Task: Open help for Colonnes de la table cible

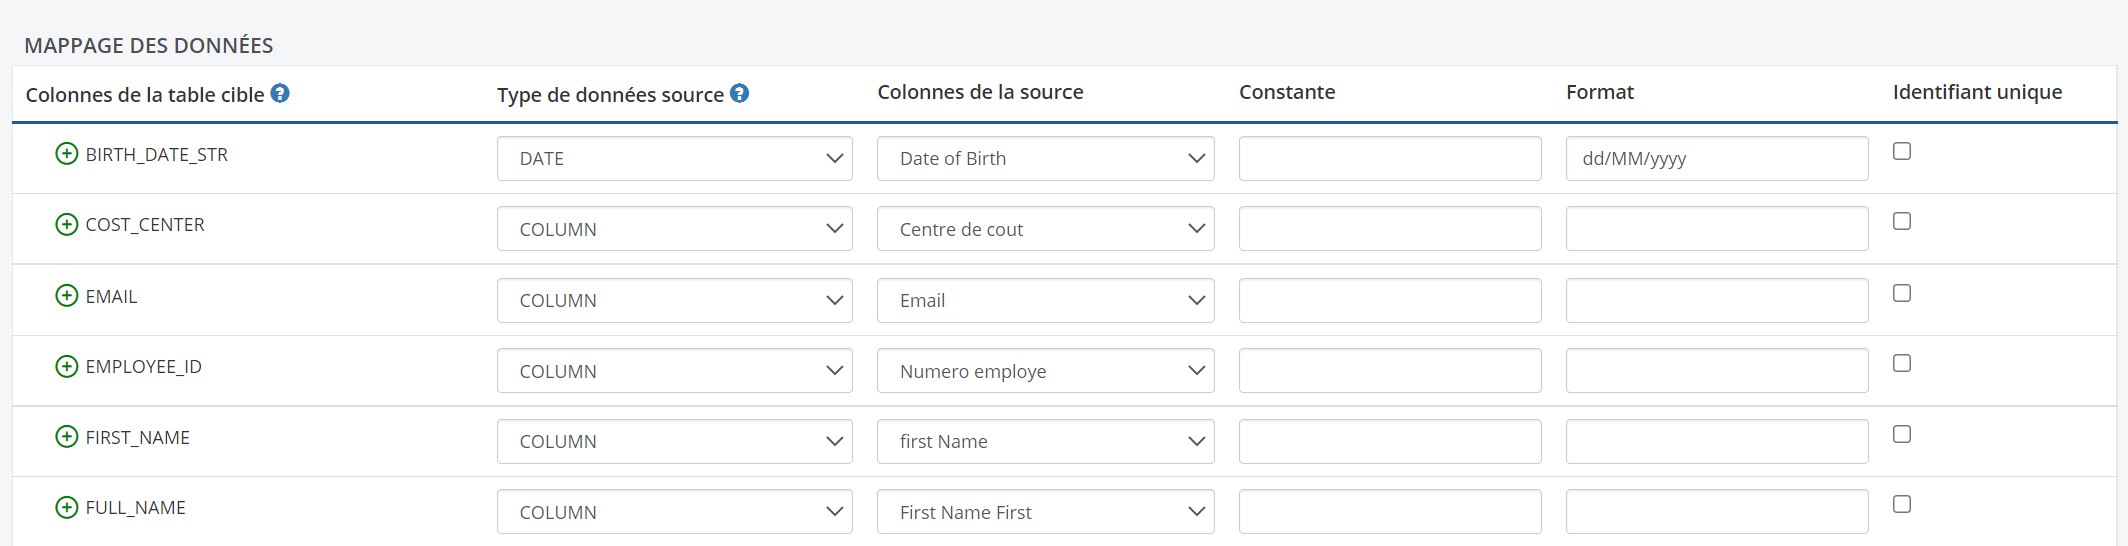Action: point(280,93)
